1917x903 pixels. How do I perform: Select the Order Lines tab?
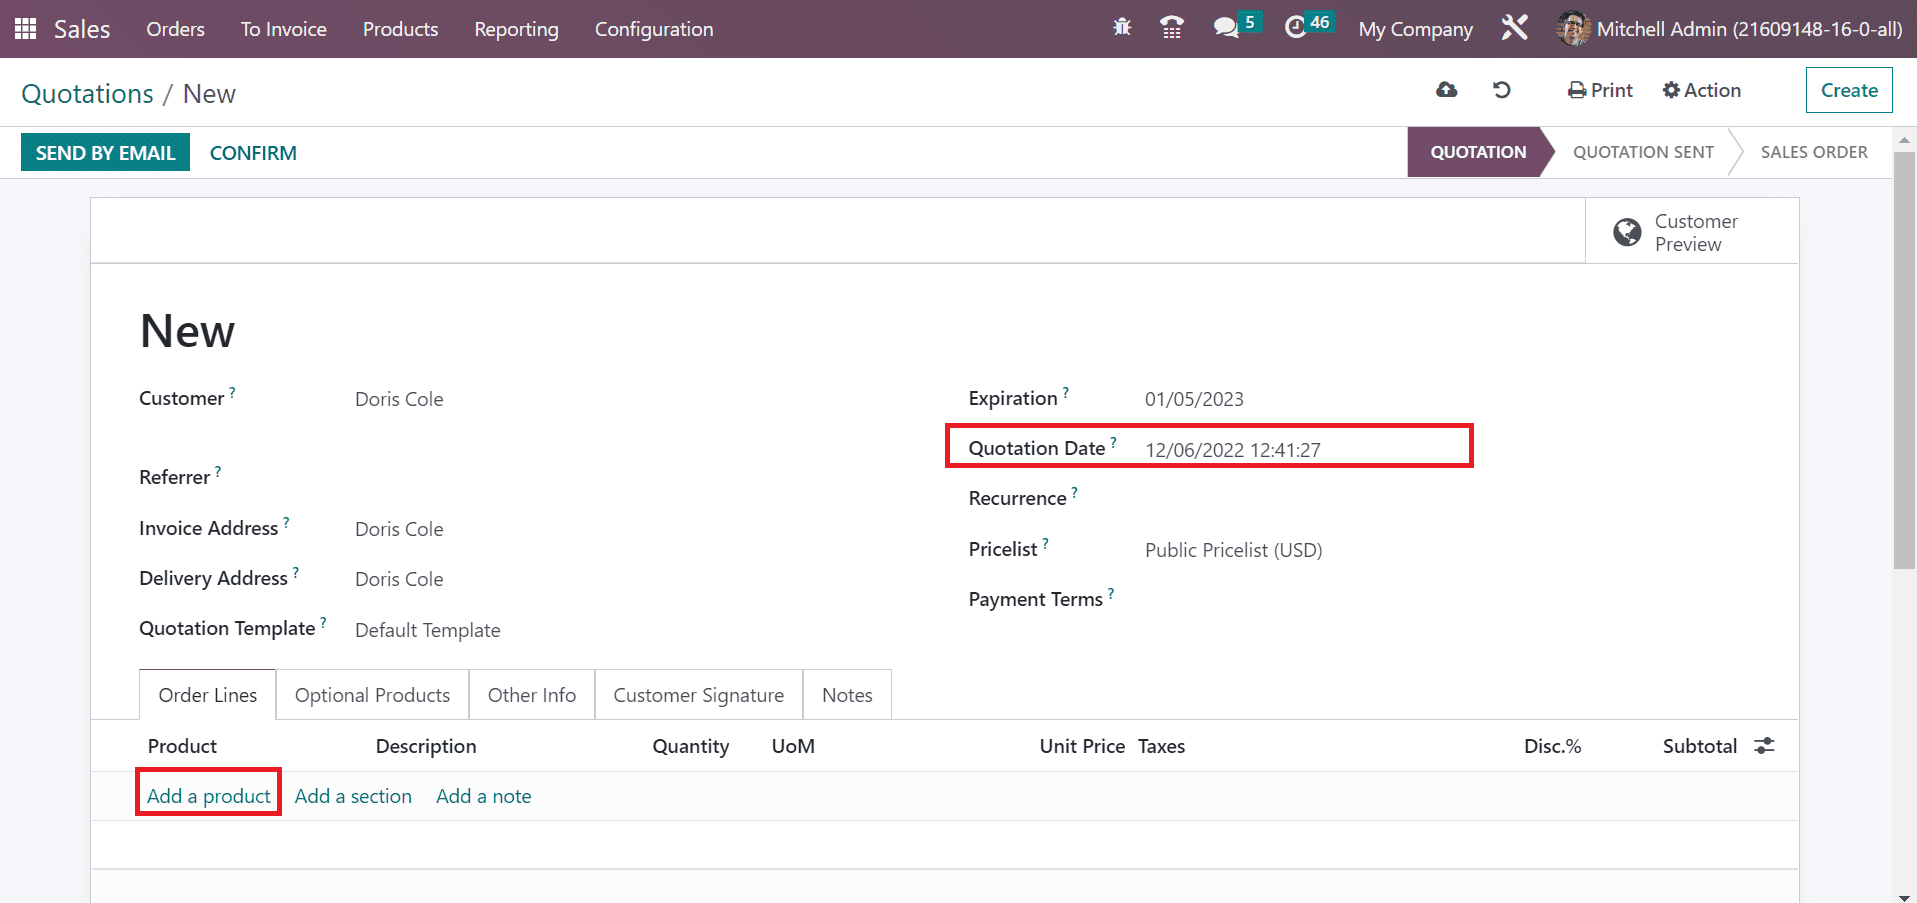pos(208,695)
